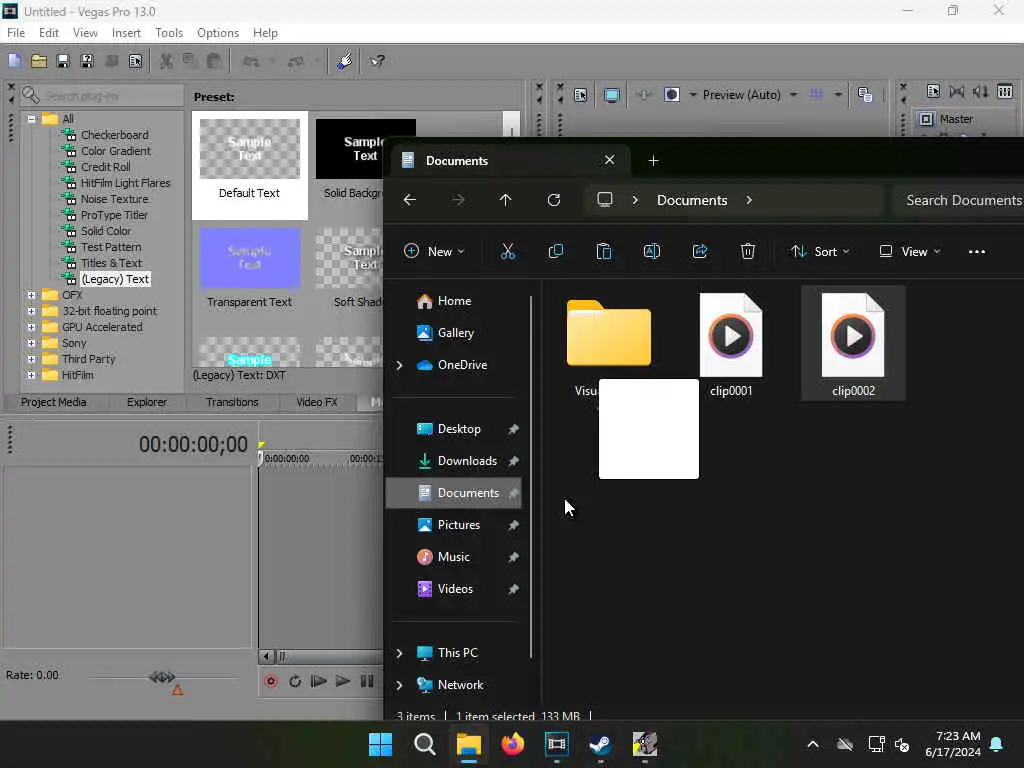Viewport: 1024px width, 768px height.
Task: Refresh the Documents folder view
Action: [x=554, y=200]
